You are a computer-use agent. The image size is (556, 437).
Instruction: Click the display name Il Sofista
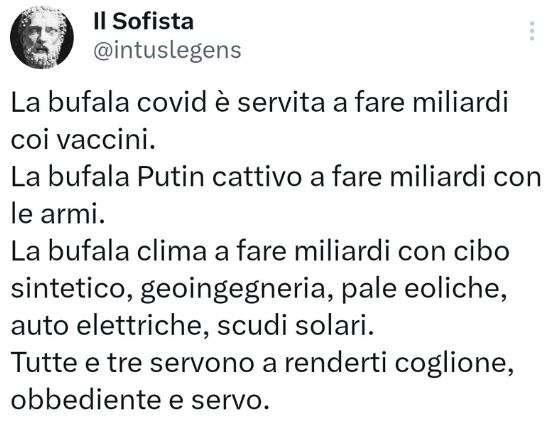click(x=144, y=21)
